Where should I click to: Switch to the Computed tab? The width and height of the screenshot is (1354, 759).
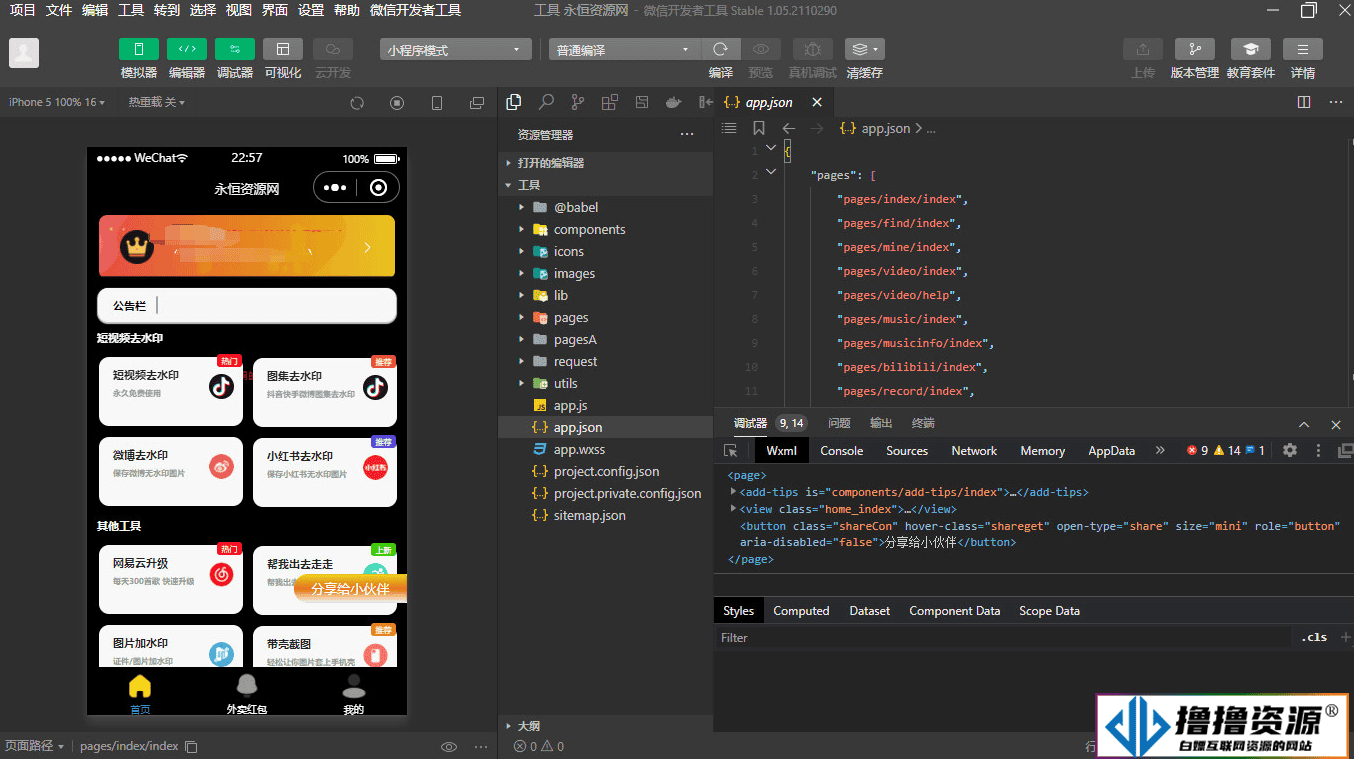pos(801,611)
